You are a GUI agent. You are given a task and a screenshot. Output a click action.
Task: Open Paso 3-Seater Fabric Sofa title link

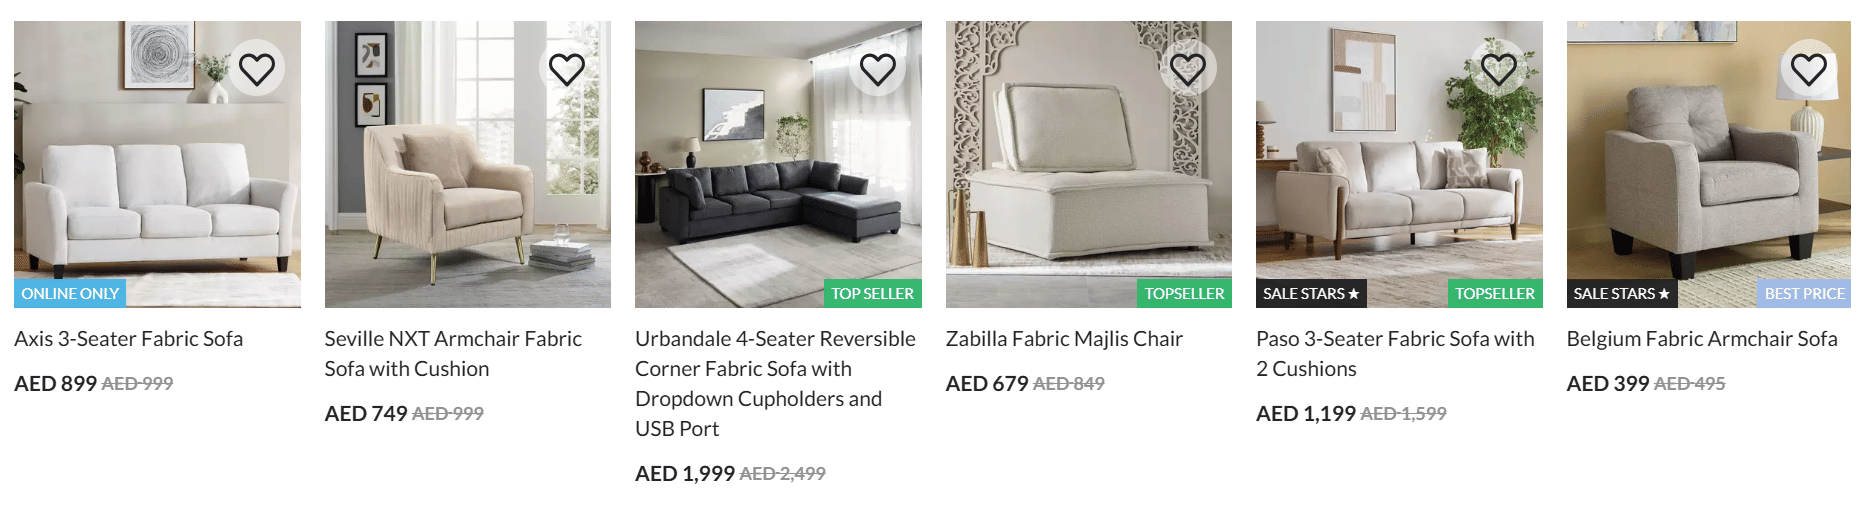tap(1395, 354)
